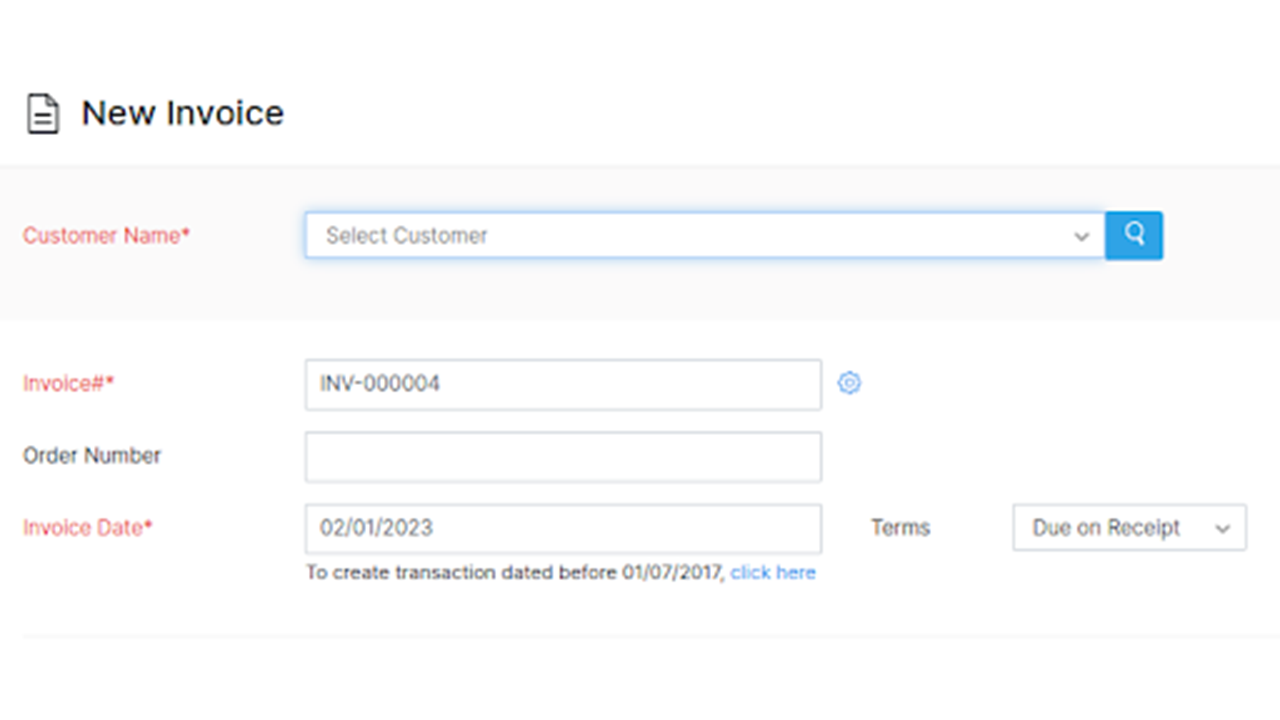
Task: Click the Customer Name label
Action: 106,236
